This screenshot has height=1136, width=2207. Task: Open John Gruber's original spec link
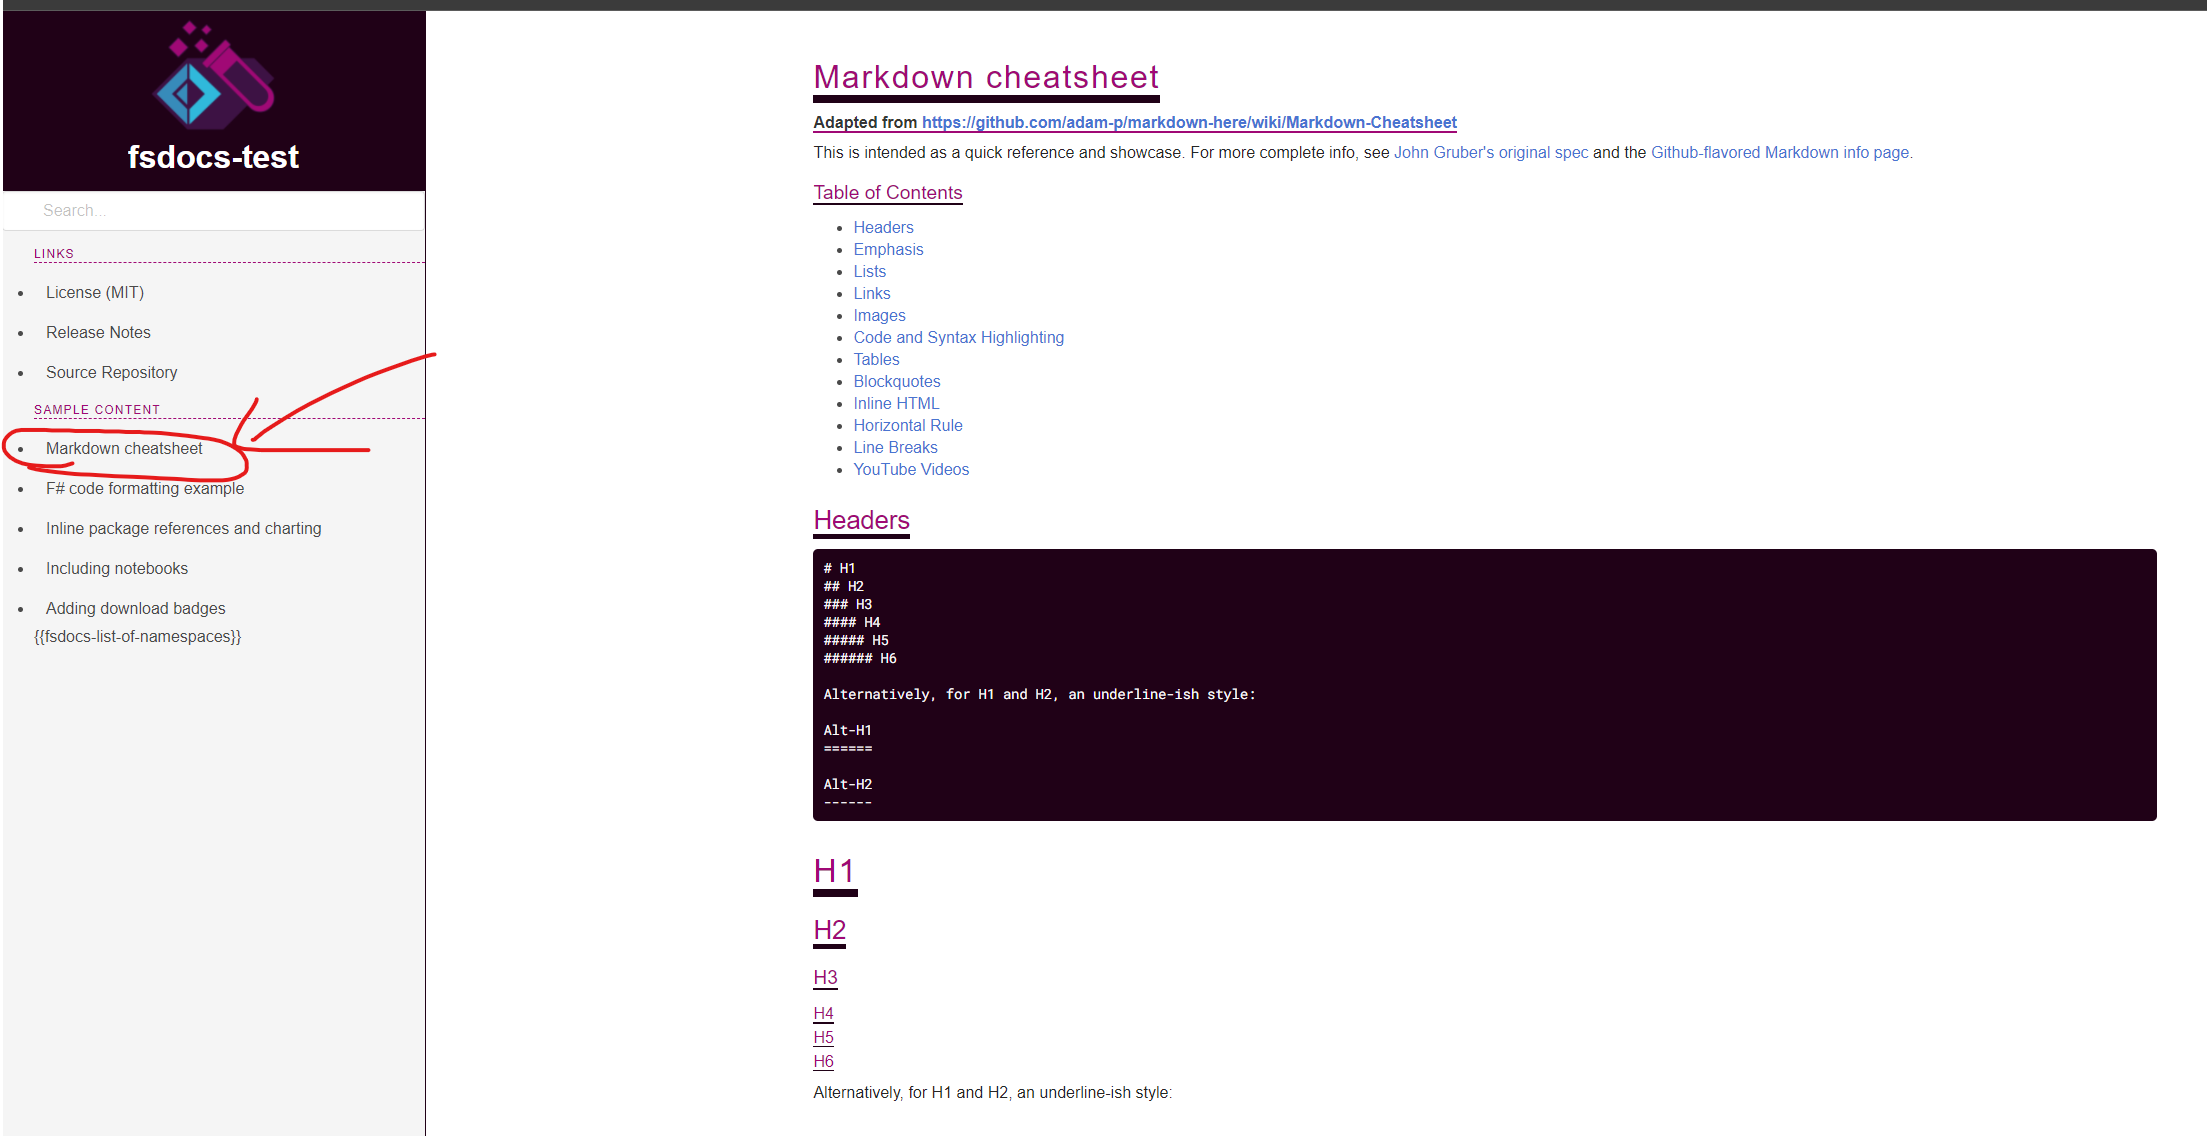(x=1491, y=152)
